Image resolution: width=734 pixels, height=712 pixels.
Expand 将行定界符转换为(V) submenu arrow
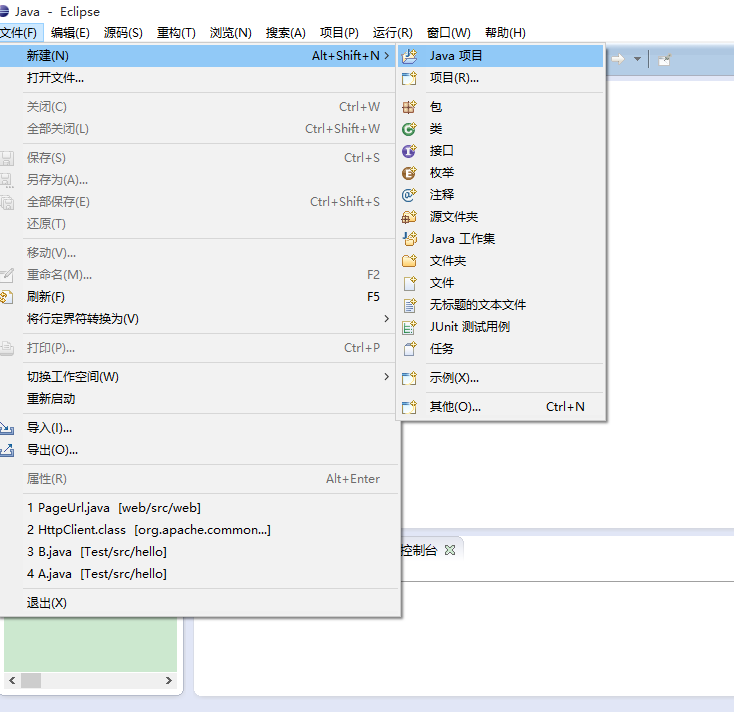[x=387, y=319]
